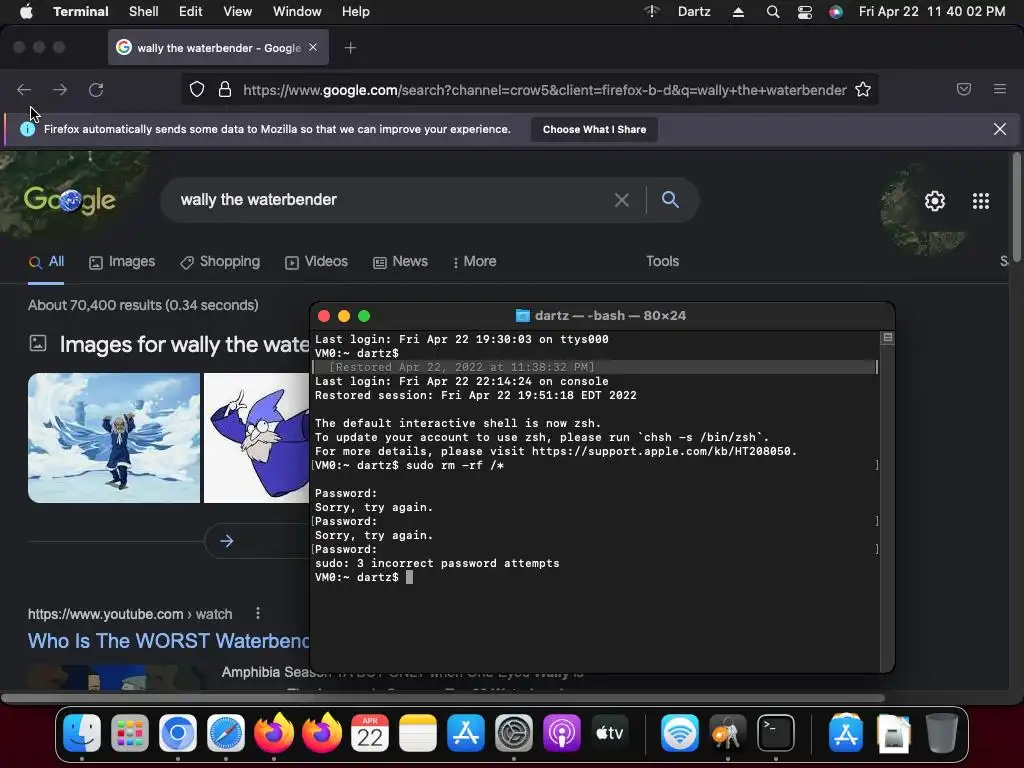This screenshot has height=768, width=1024.
Task: Open Launchpad from the dock
Action: click(x=129, y=733)
